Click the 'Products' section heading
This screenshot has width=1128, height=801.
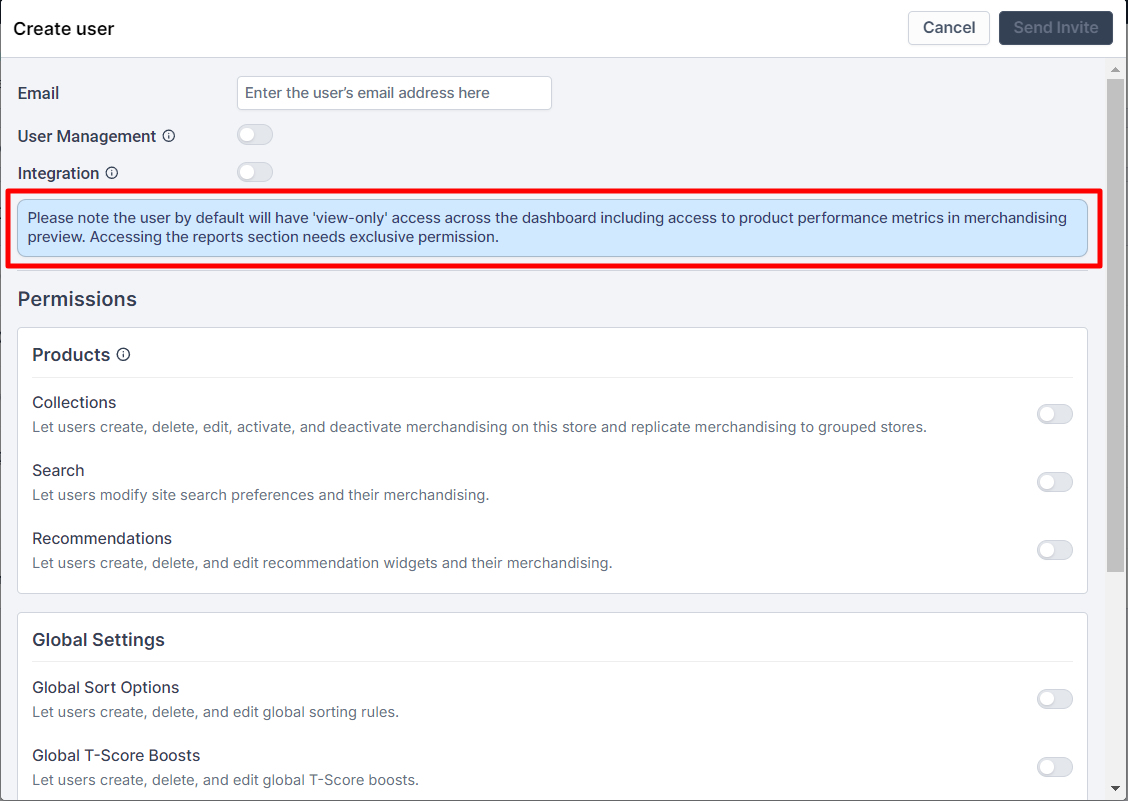pos(71,355)
